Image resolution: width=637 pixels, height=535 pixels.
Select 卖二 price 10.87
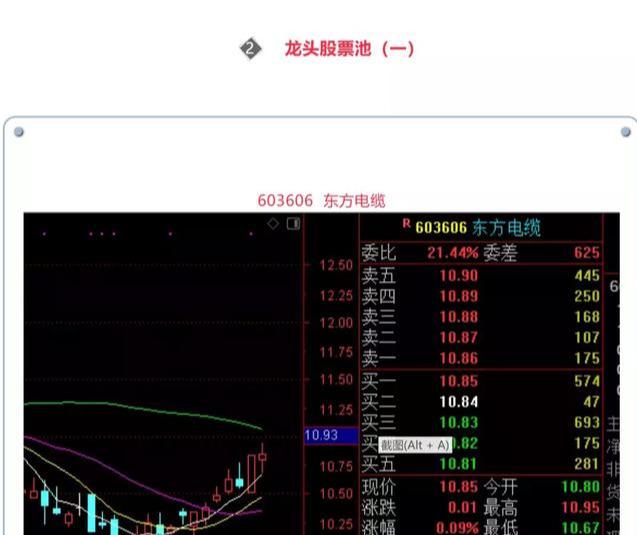click(459, 338)
